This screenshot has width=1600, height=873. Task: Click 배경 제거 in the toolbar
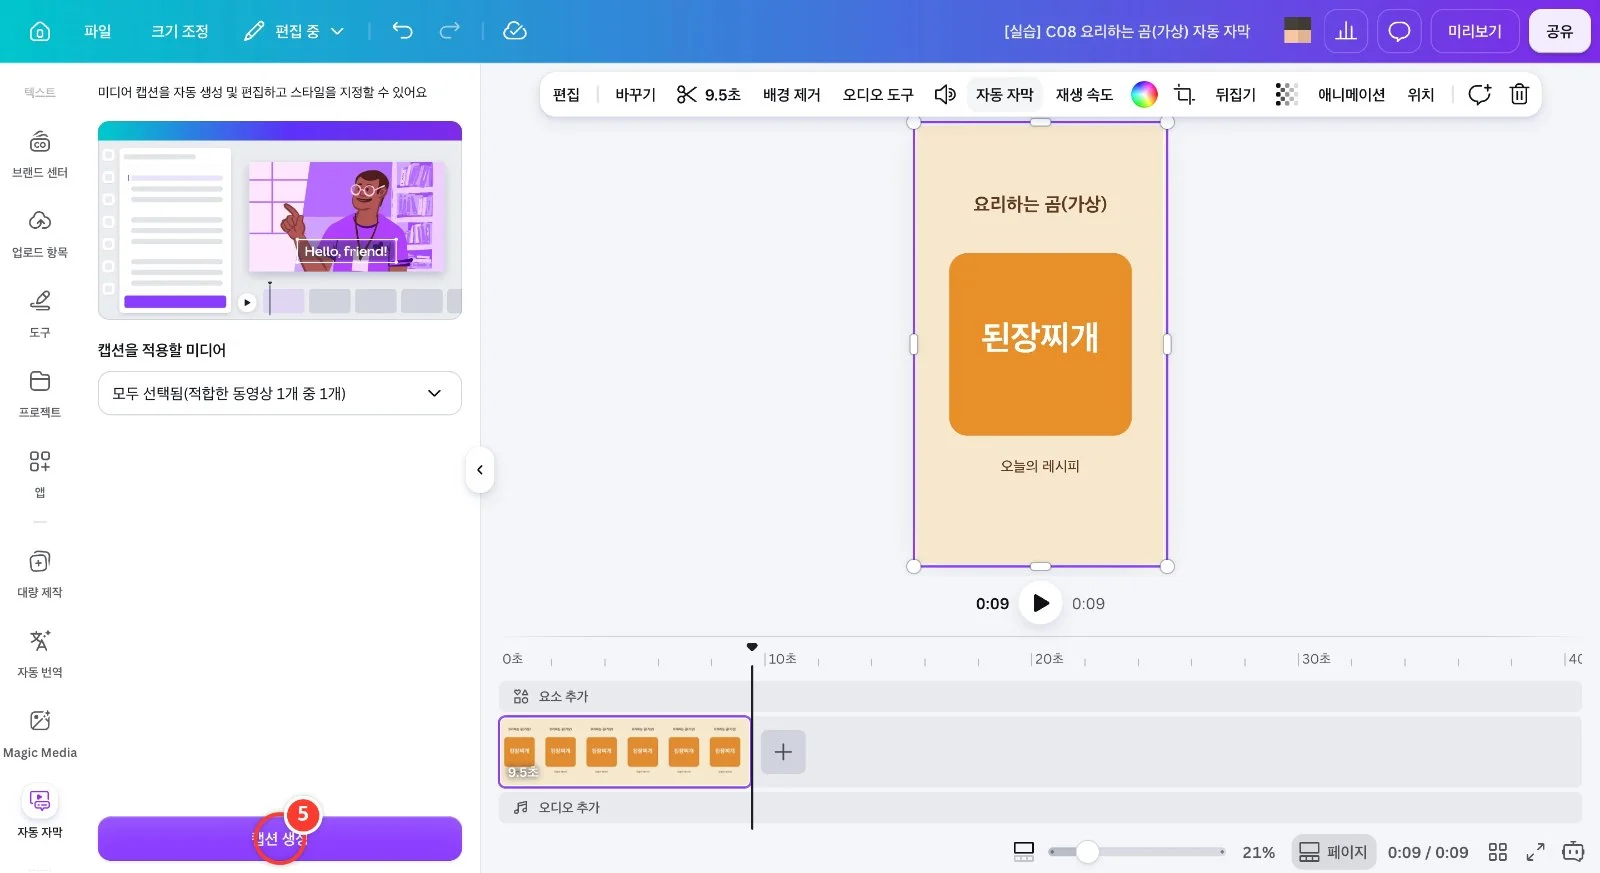coord(792,94)
